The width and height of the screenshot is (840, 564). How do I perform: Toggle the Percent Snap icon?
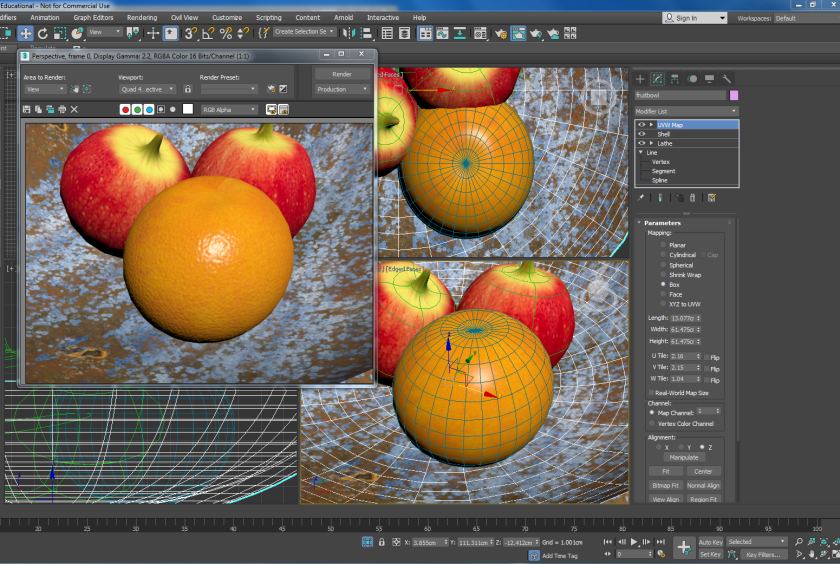(226, 33)
